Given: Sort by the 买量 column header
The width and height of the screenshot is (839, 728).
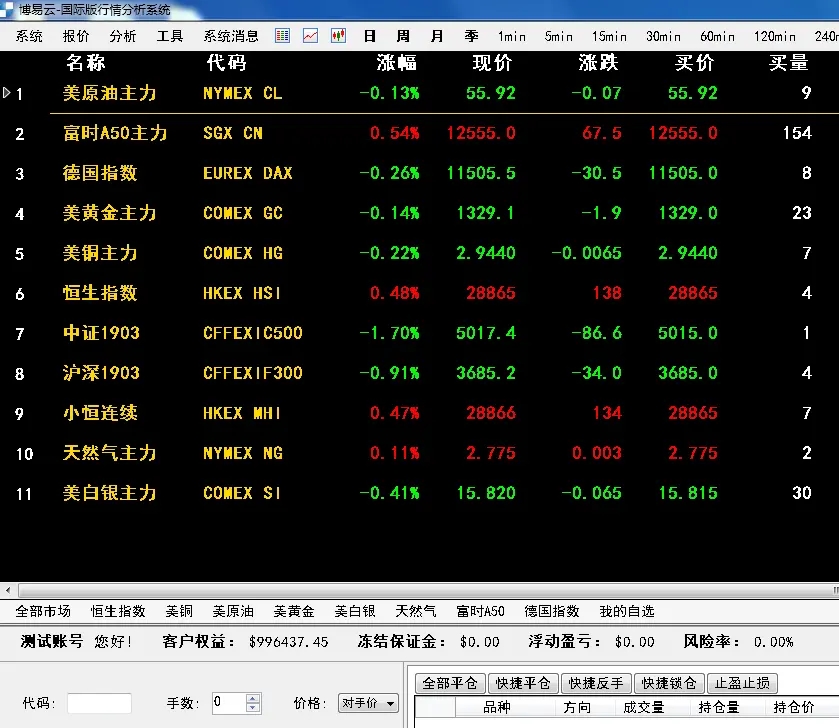Looking at the screenshot, I should pyautogui.click(x=789, y=63).
